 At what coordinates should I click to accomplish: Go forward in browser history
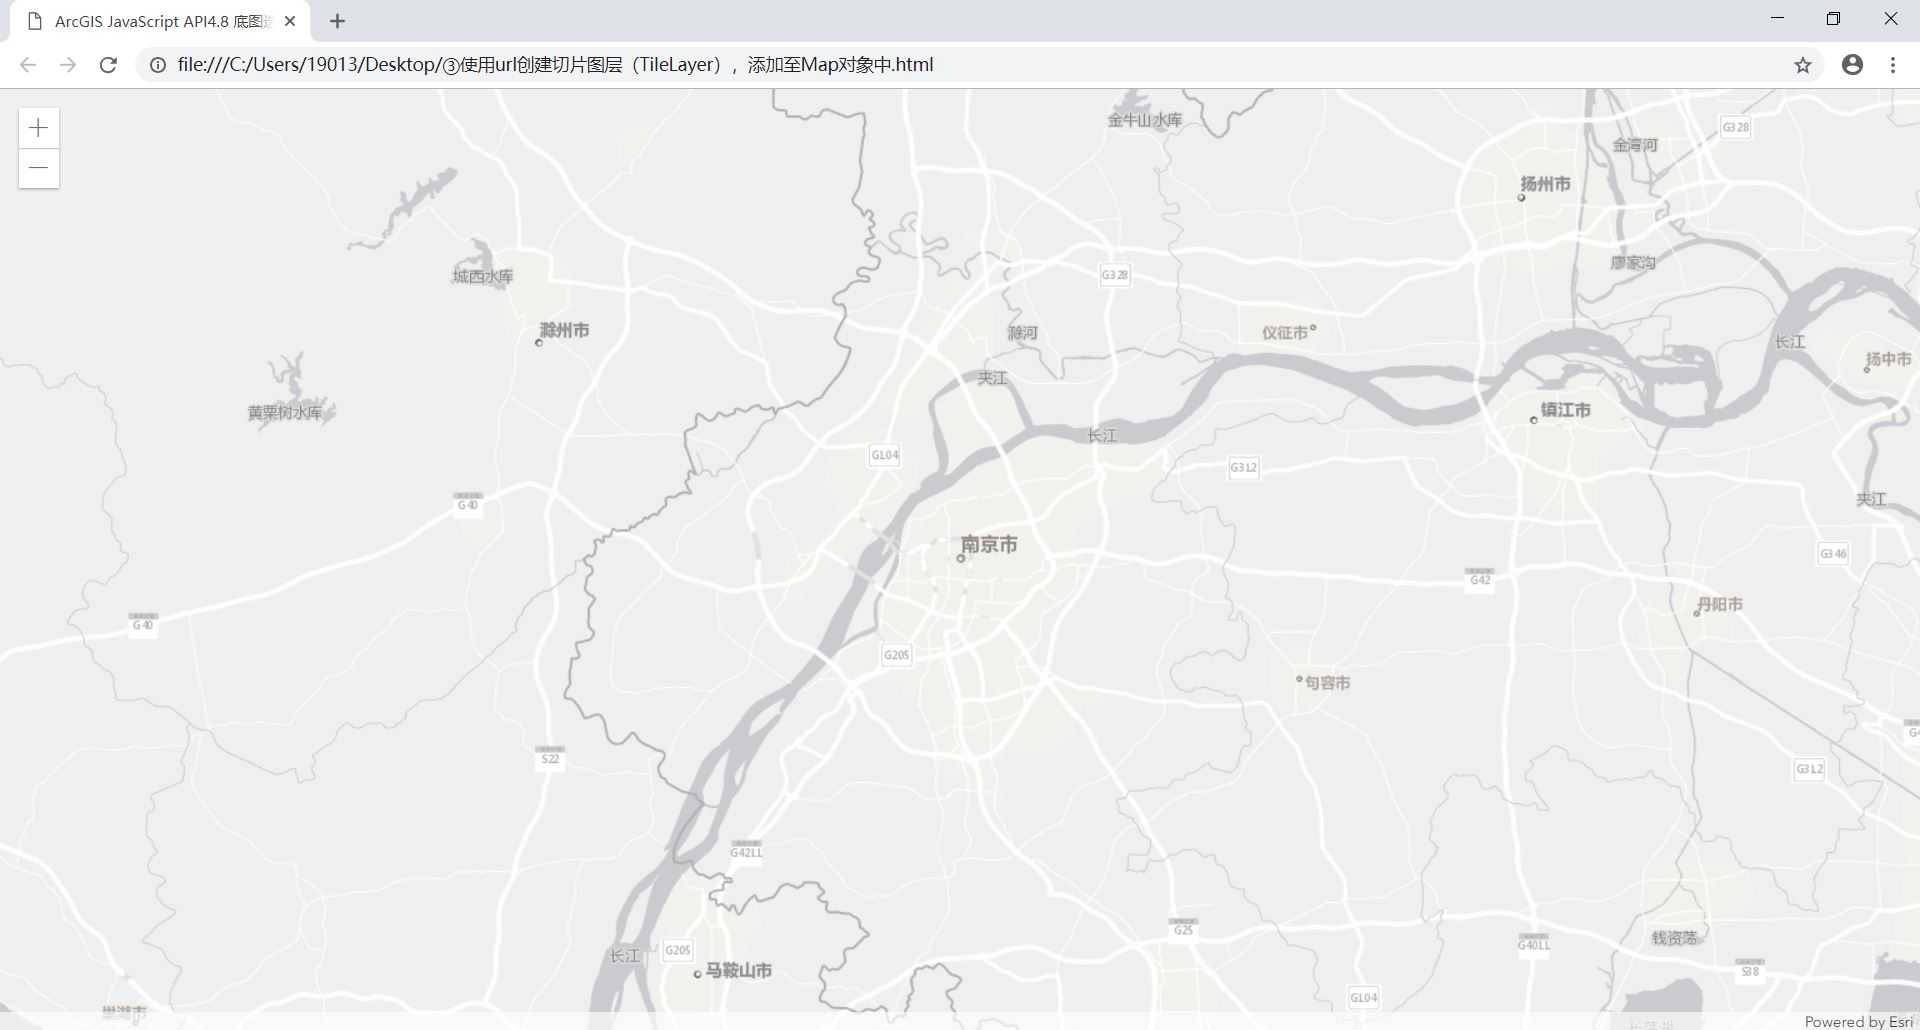click(x=68, y=65)
